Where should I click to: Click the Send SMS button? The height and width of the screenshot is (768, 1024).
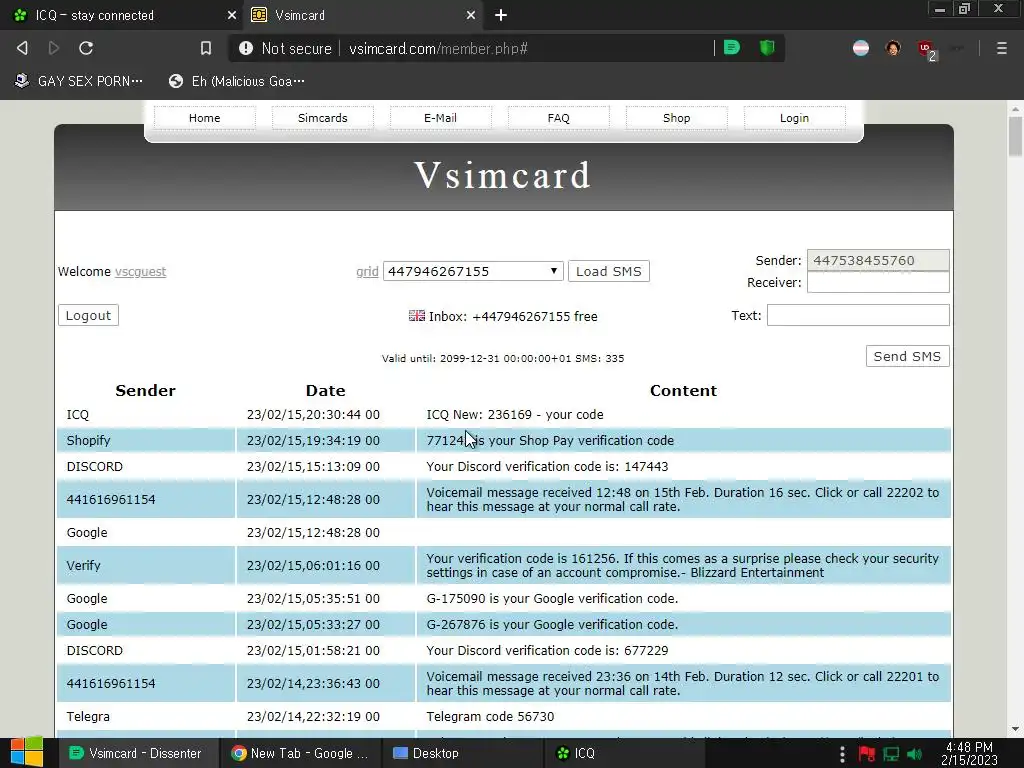tap(907, 356)
